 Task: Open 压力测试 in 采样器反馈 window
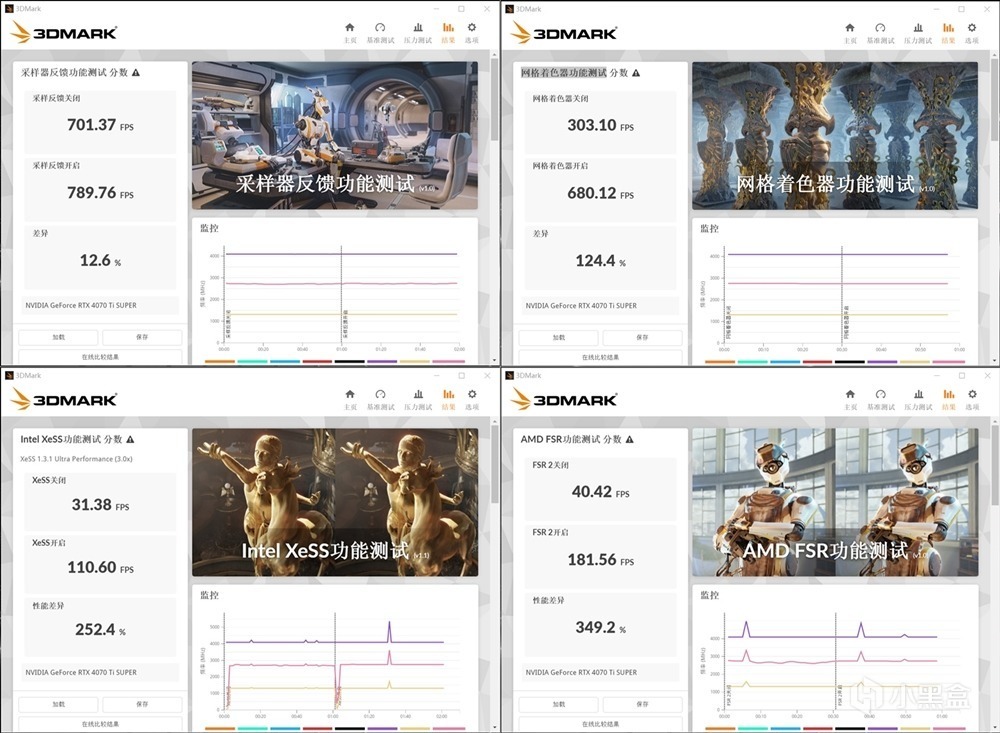pyautogui.click(x=418, y=33)
